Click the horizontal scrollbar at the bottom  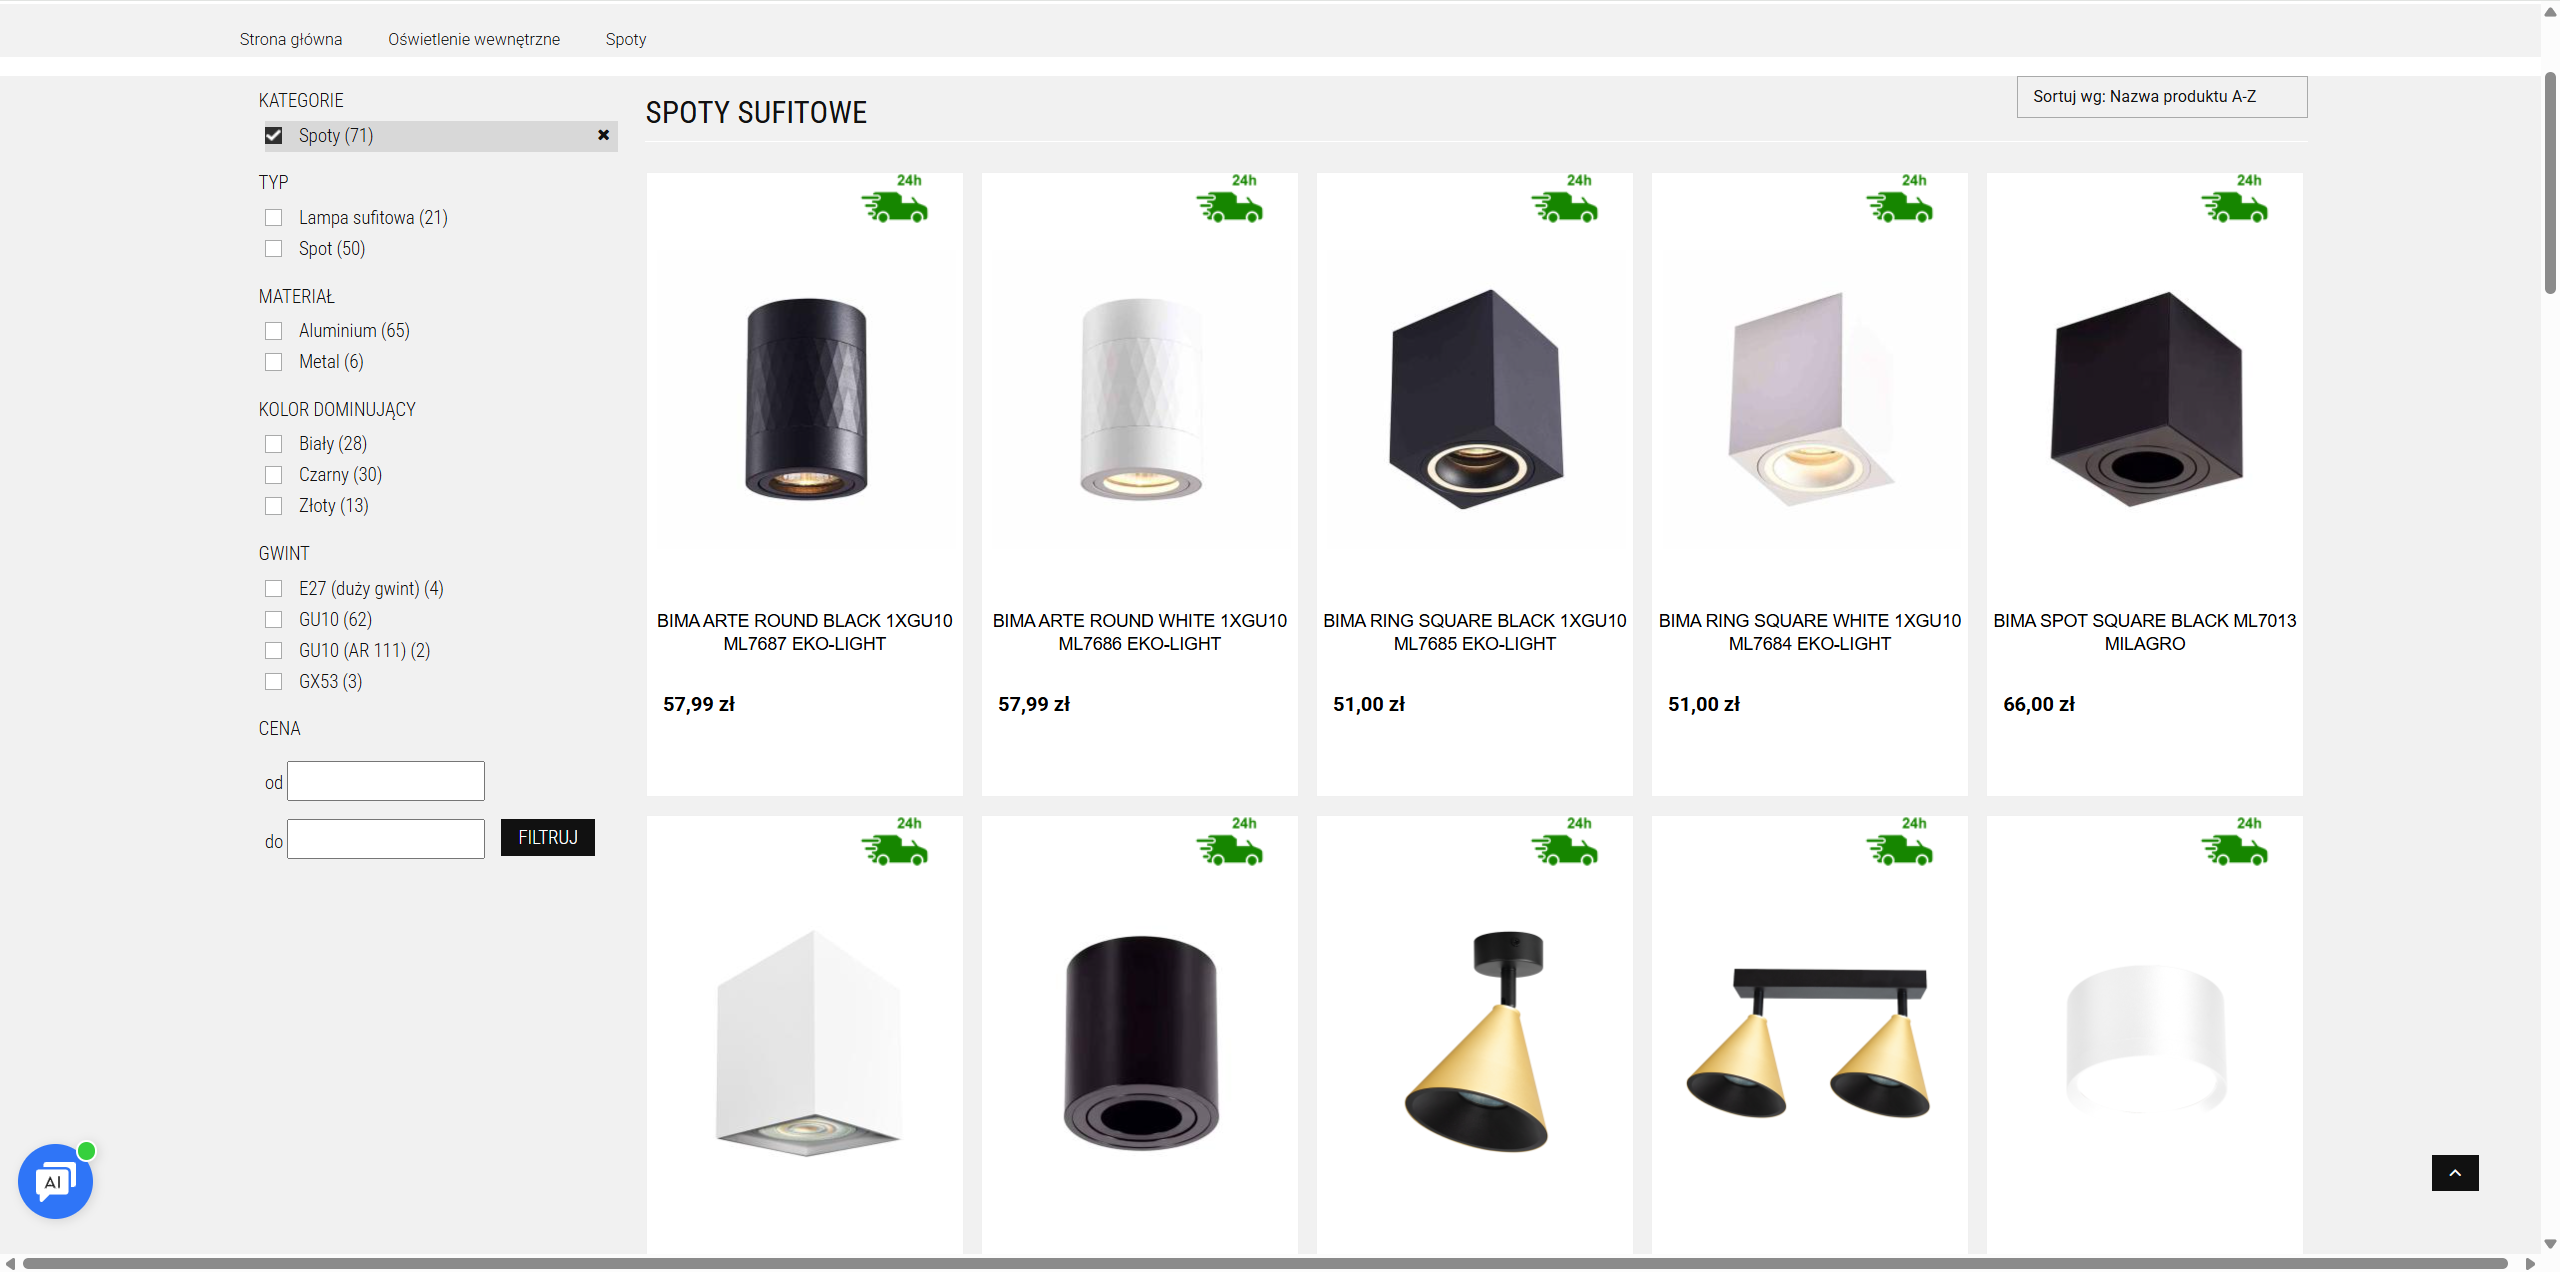tap(1265, 1263)
